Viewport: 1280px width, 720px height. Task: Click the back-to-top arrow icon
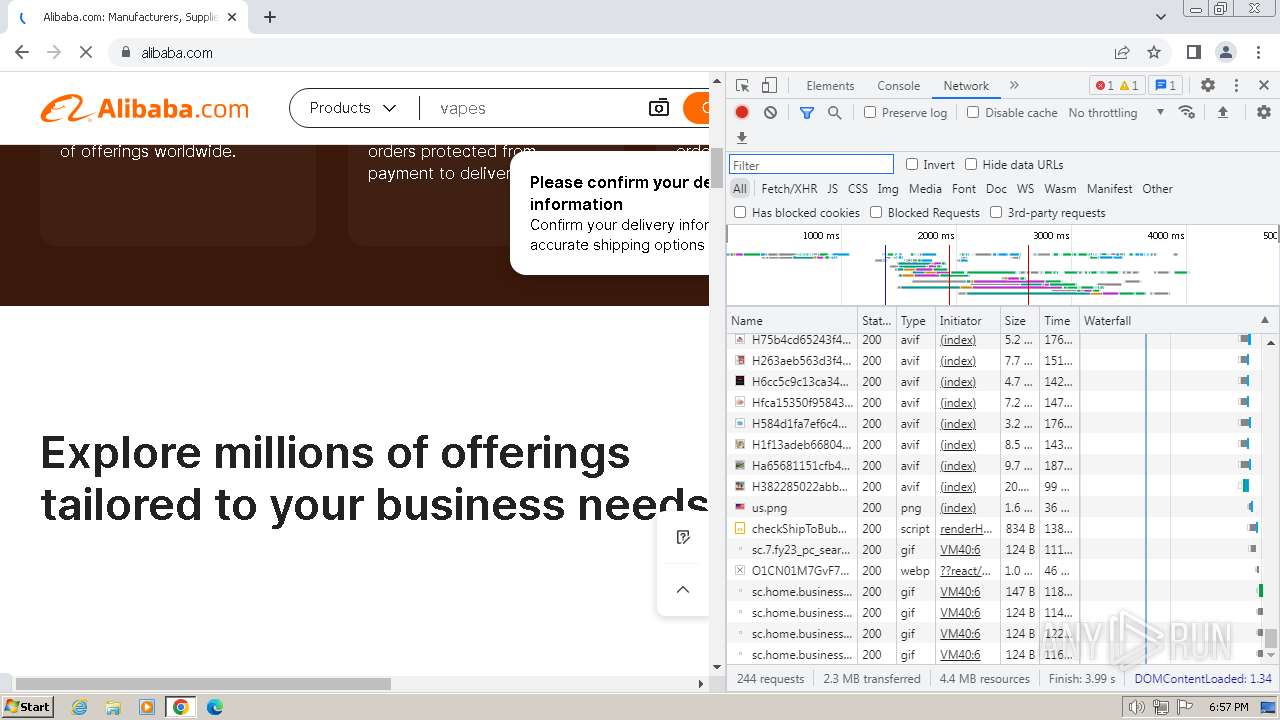click(683, 590)
